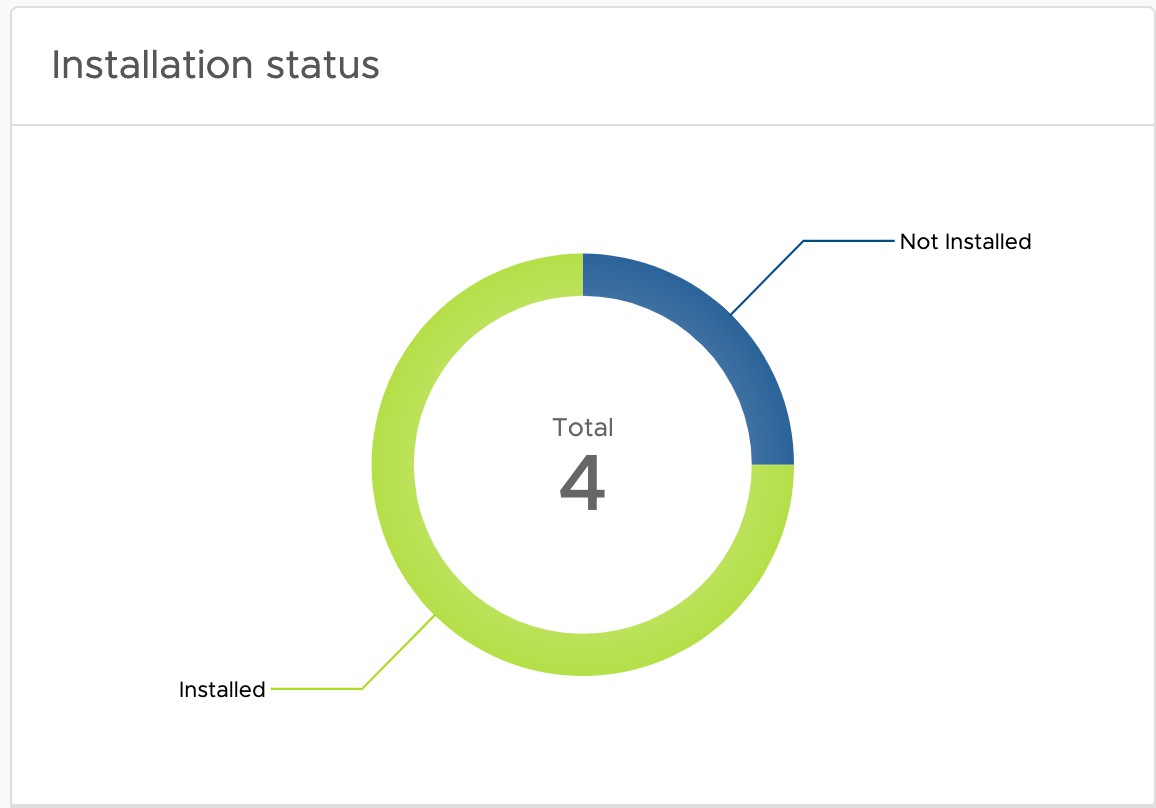Click empty header space right of the title
Screen dimensions: 1156x808
pos(760,66)
